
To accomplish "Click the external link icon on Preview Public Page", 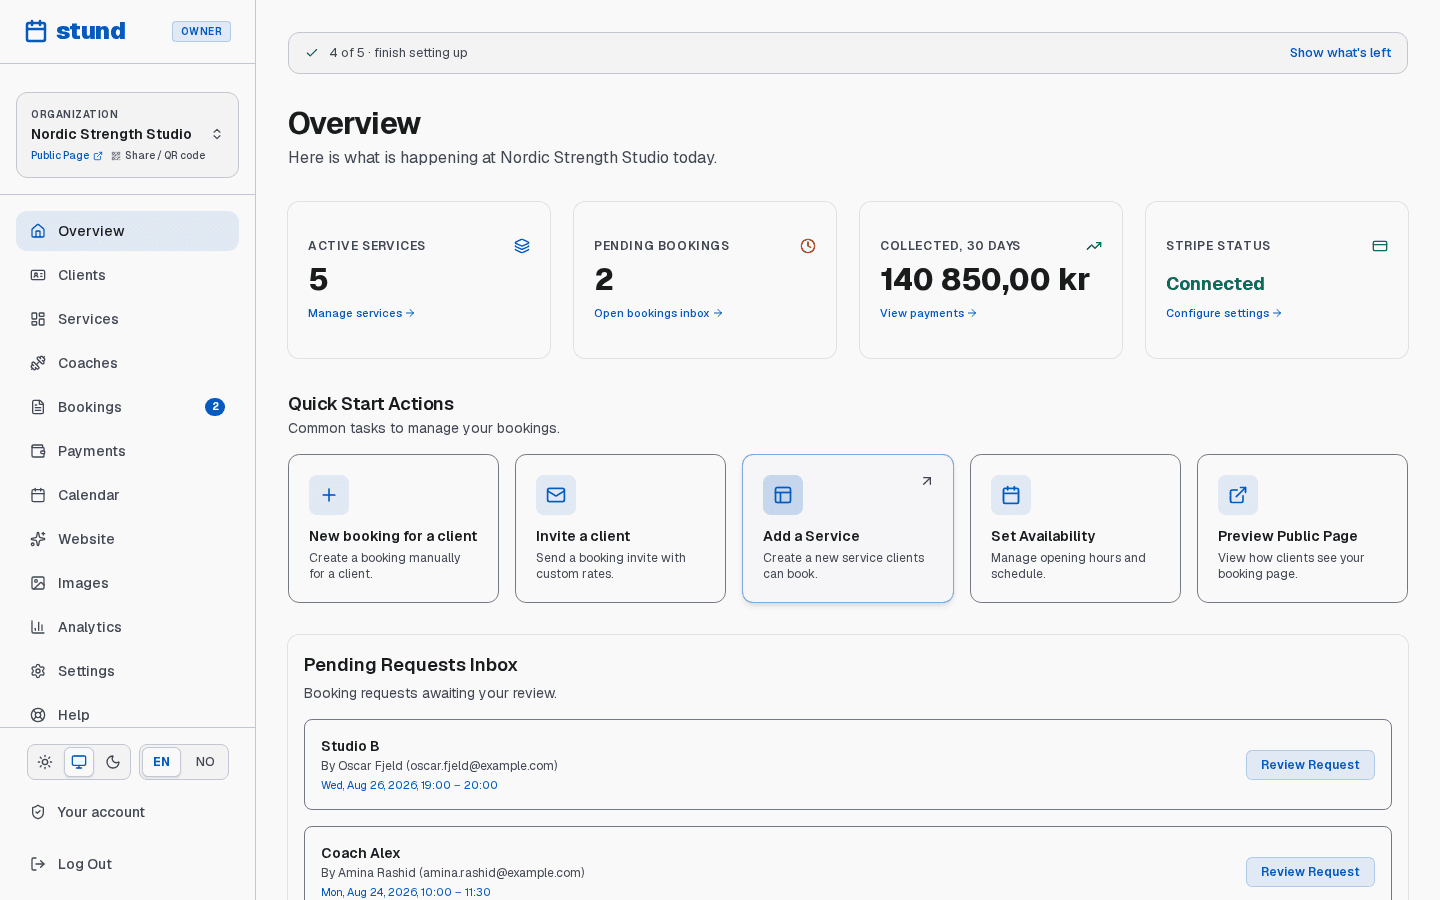I will (x=1238, y=495).
